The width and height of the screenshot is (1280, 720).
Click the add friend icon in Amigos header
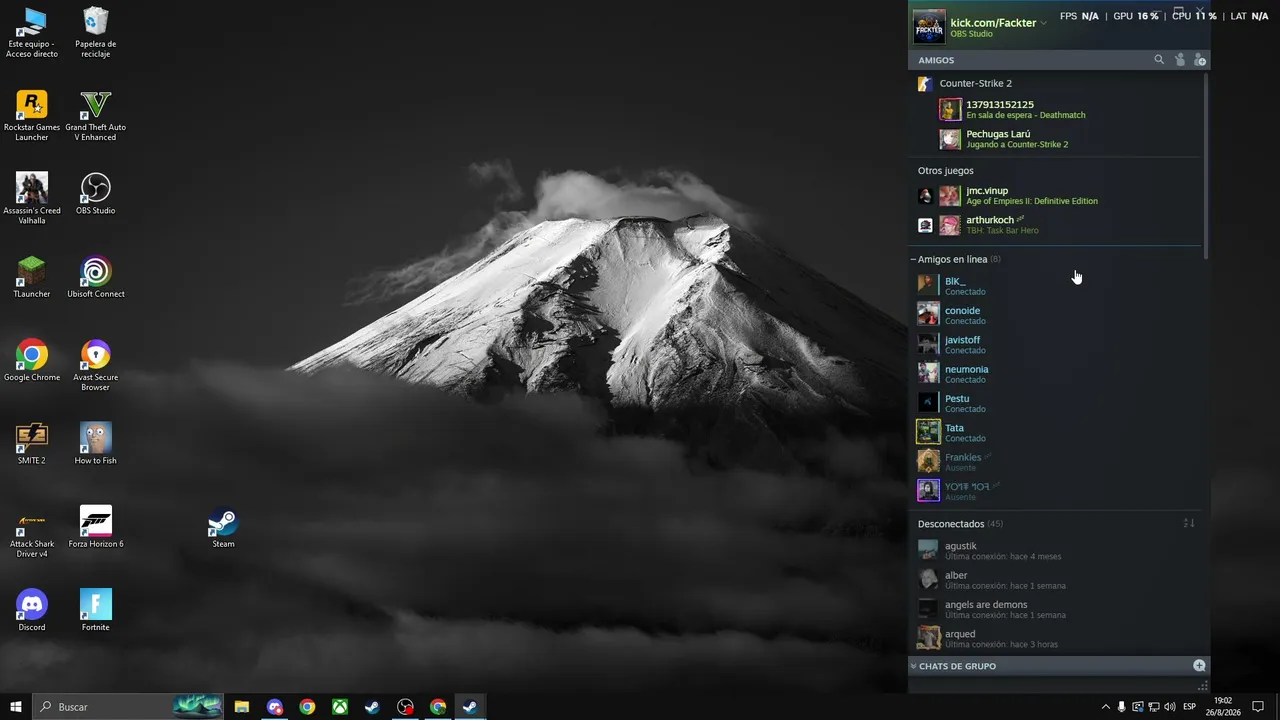pos(1200,60)
